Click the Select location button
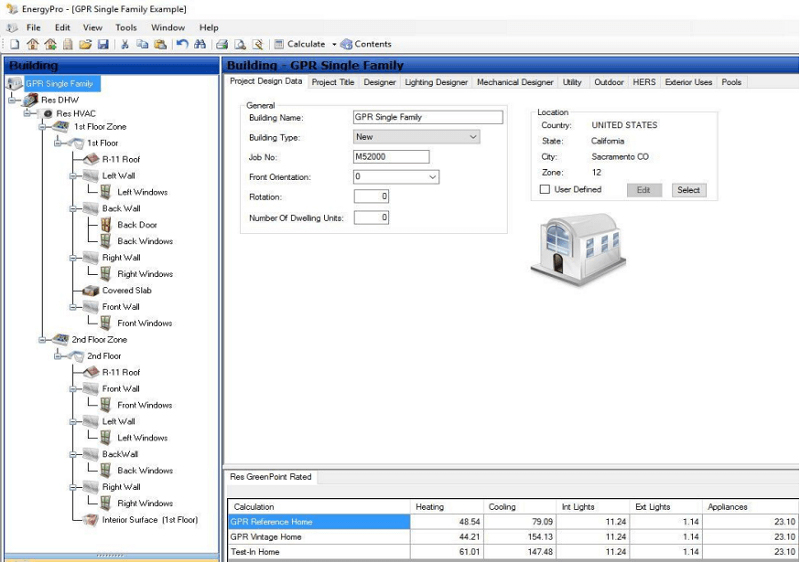 (688, 190)
